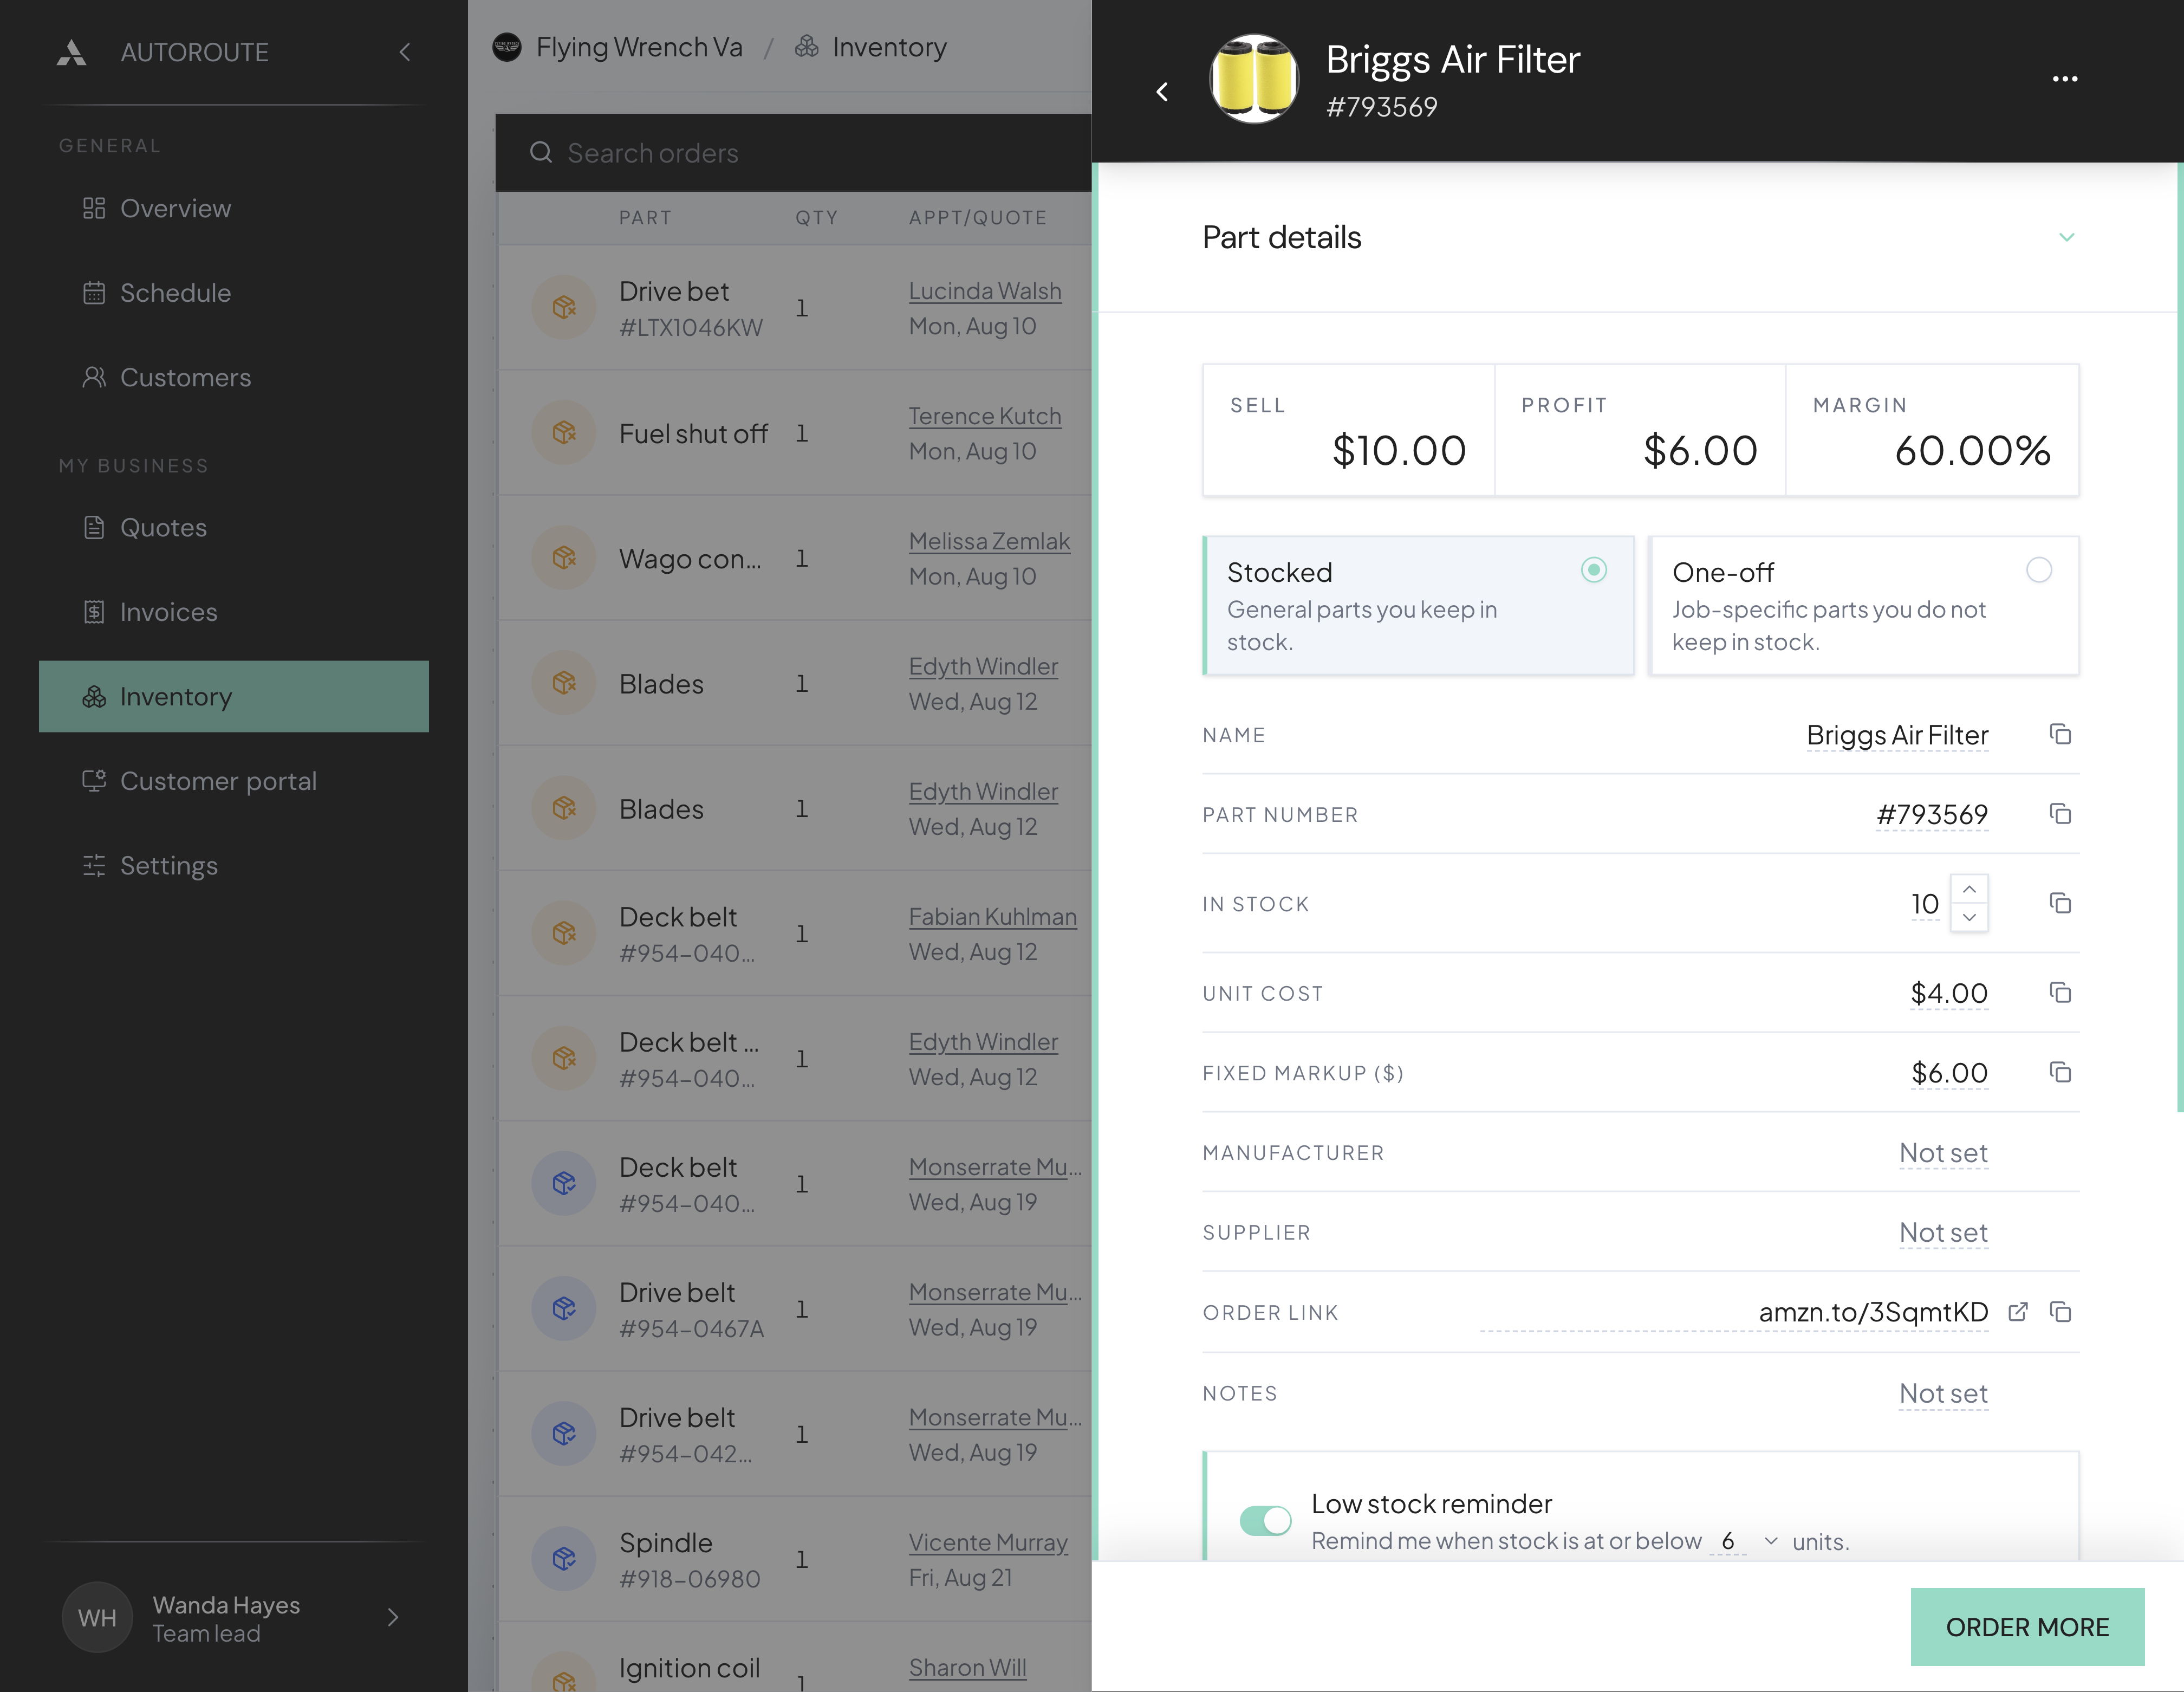The image size is (2184, 1692).
Task: Go back from the part detail panel
Action: tap(1162, 92)
